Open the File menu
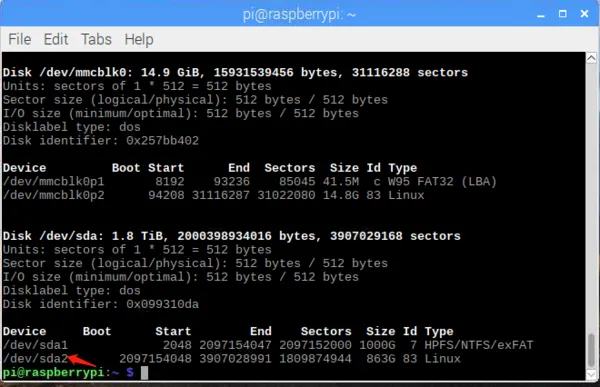600x387 pixels. pos(20,39)
